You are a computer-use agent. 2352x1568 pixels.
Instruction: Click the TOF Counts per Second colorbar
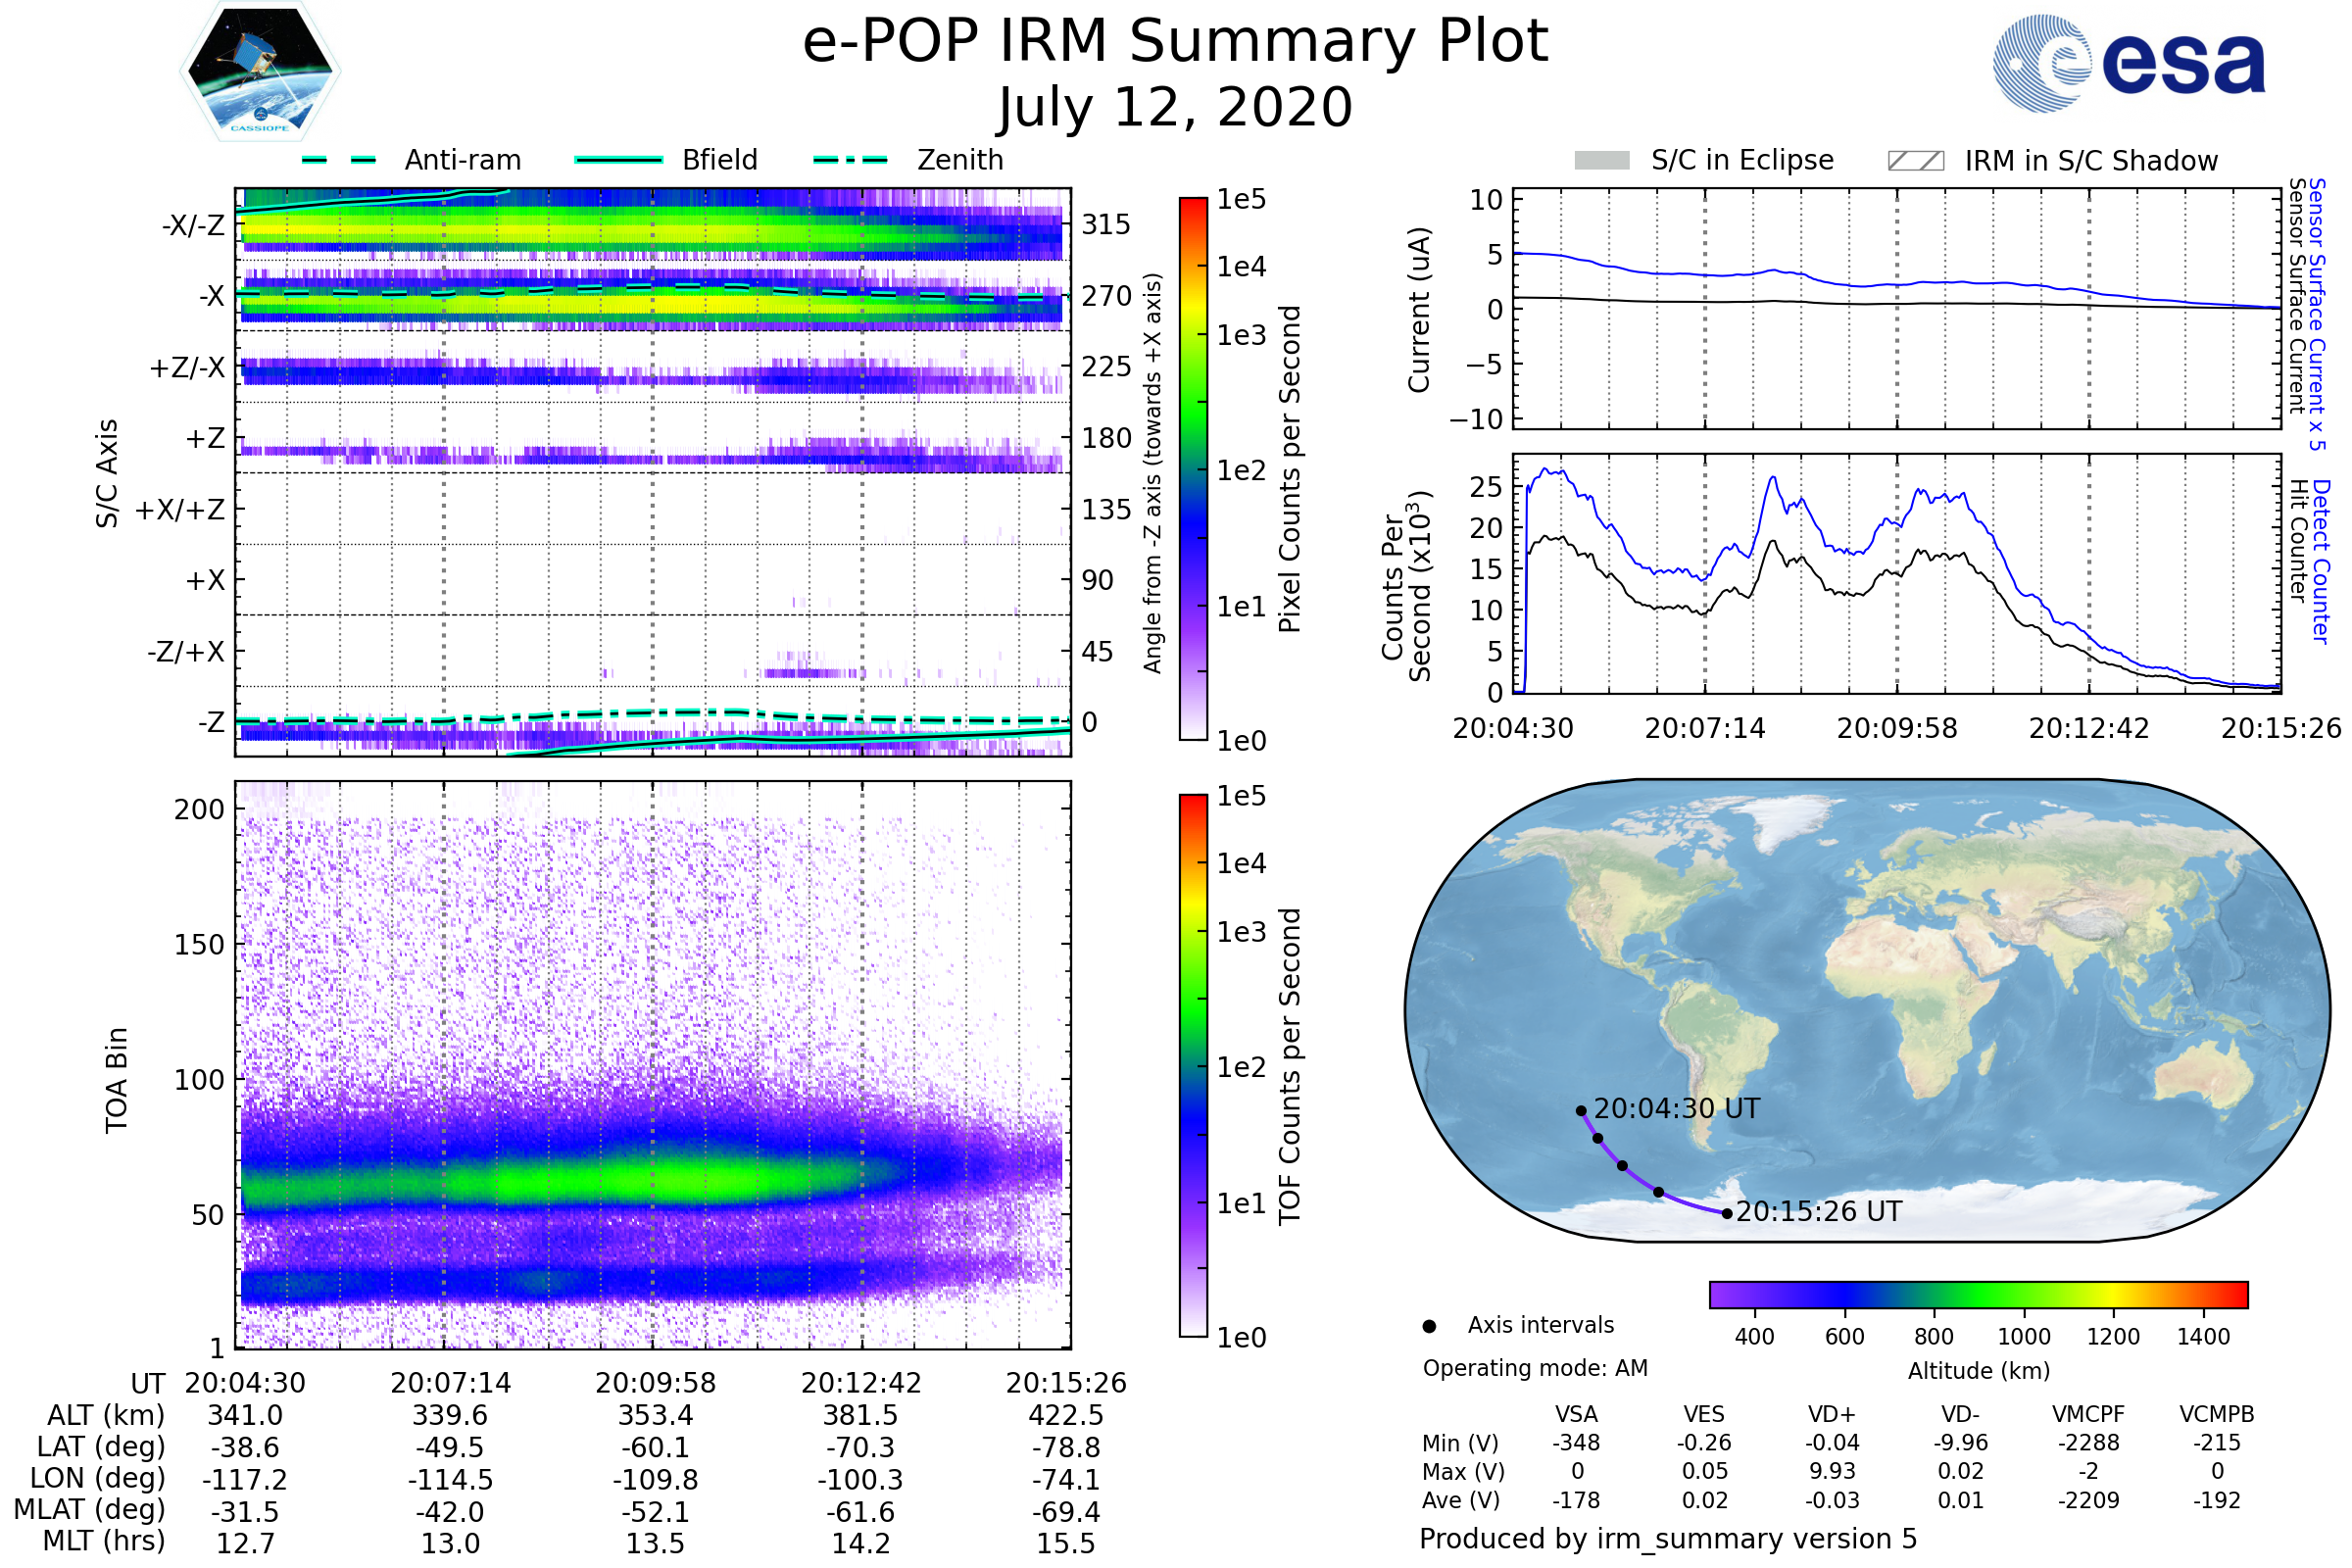1193,1065
